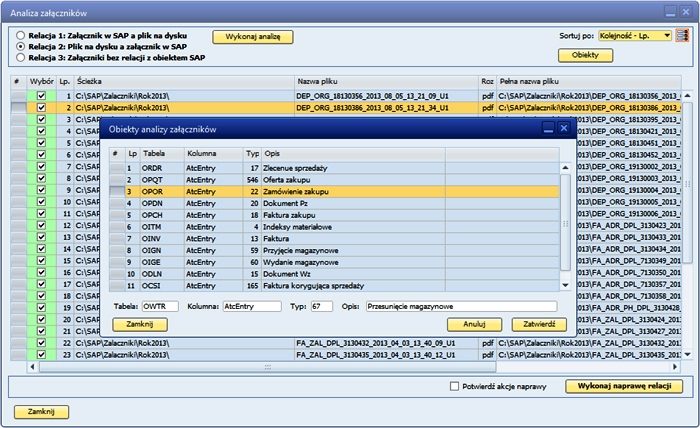
Task: Click the Opis field Przesunięcie magazynowe
Action: (x=461, y=307)
